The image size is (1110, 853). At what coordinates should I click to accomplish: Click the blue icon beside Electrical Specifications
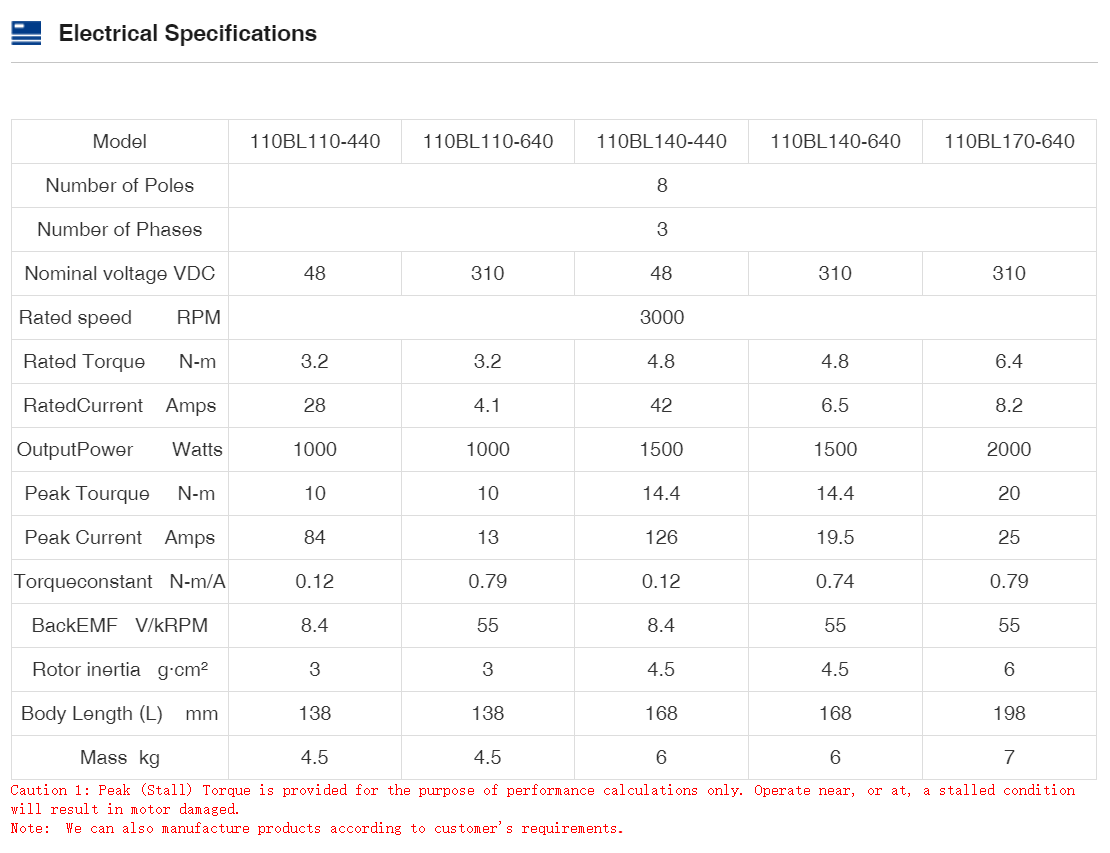(26, 33)
